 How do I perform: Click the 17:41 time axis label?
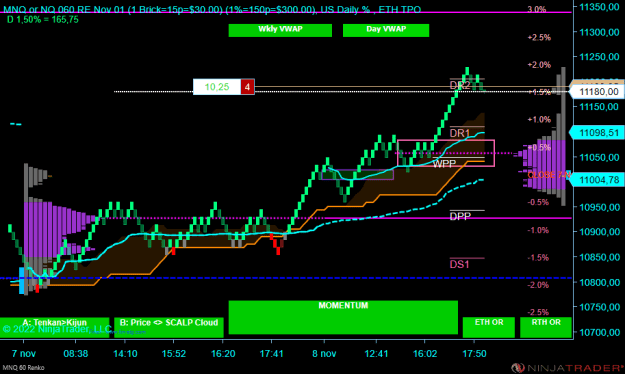tap(271, 354)
